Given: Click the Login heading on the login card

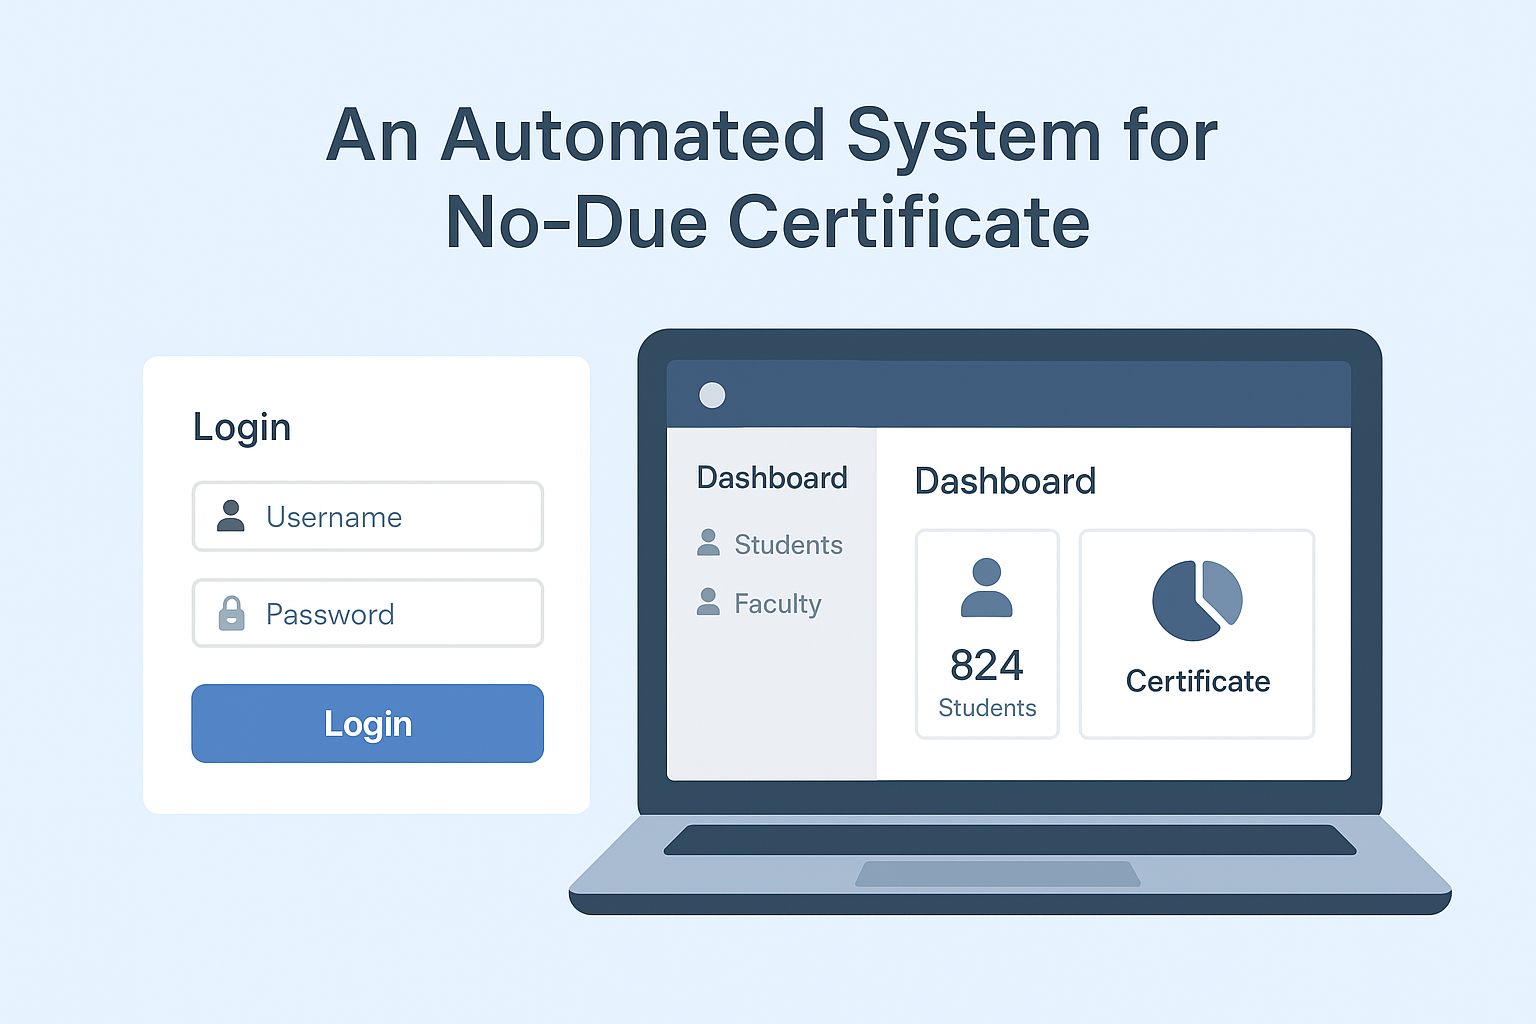Looking at the screenshot, I should [x=241, y=427].
